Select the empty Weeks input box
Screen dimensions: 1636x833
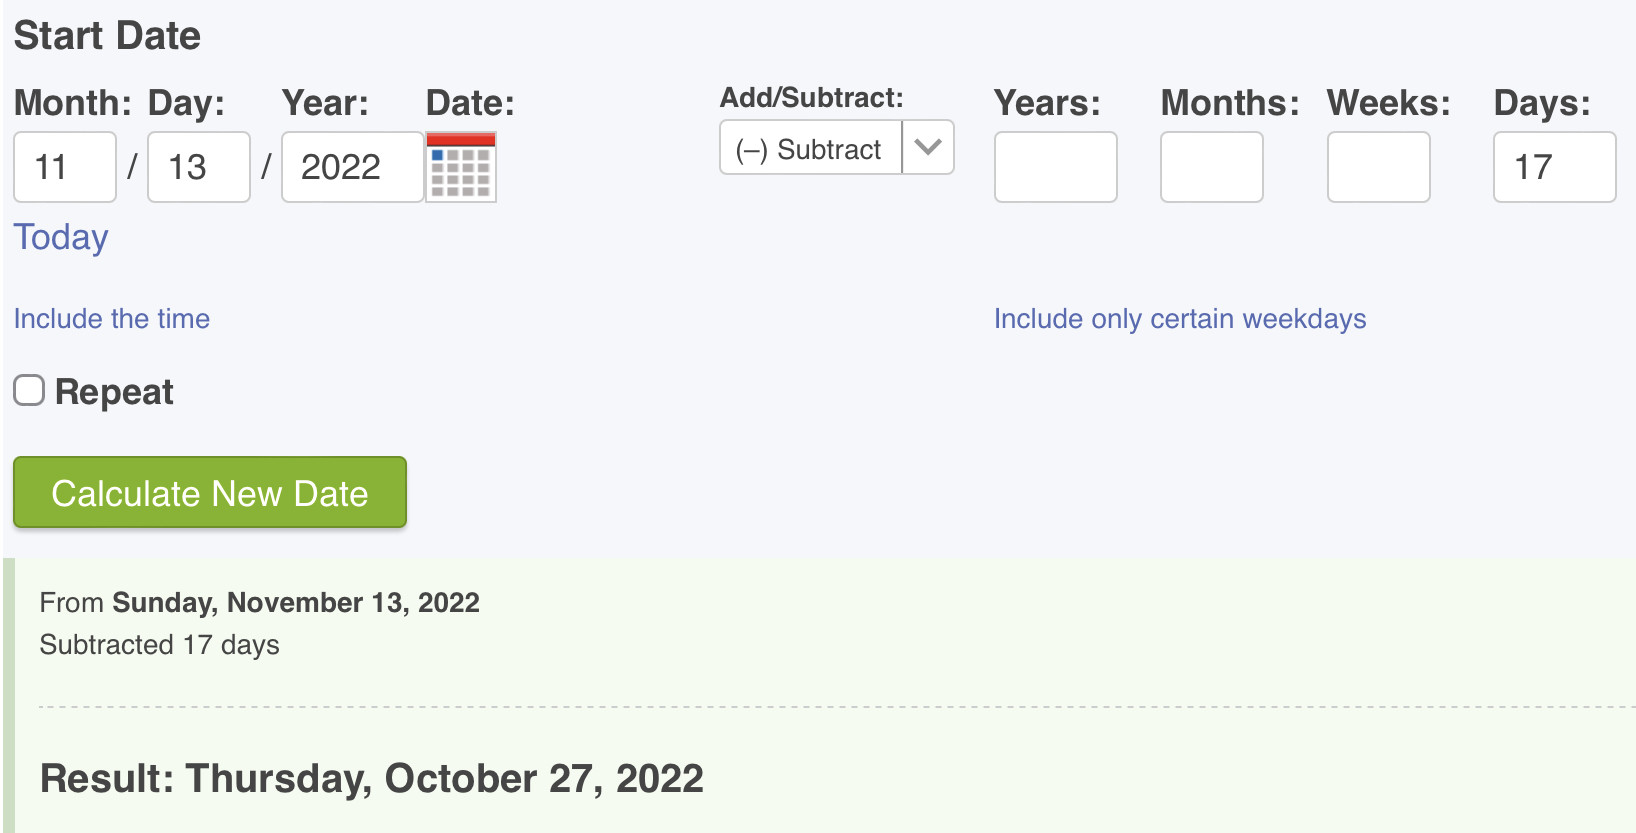[x=1378, y=167]
